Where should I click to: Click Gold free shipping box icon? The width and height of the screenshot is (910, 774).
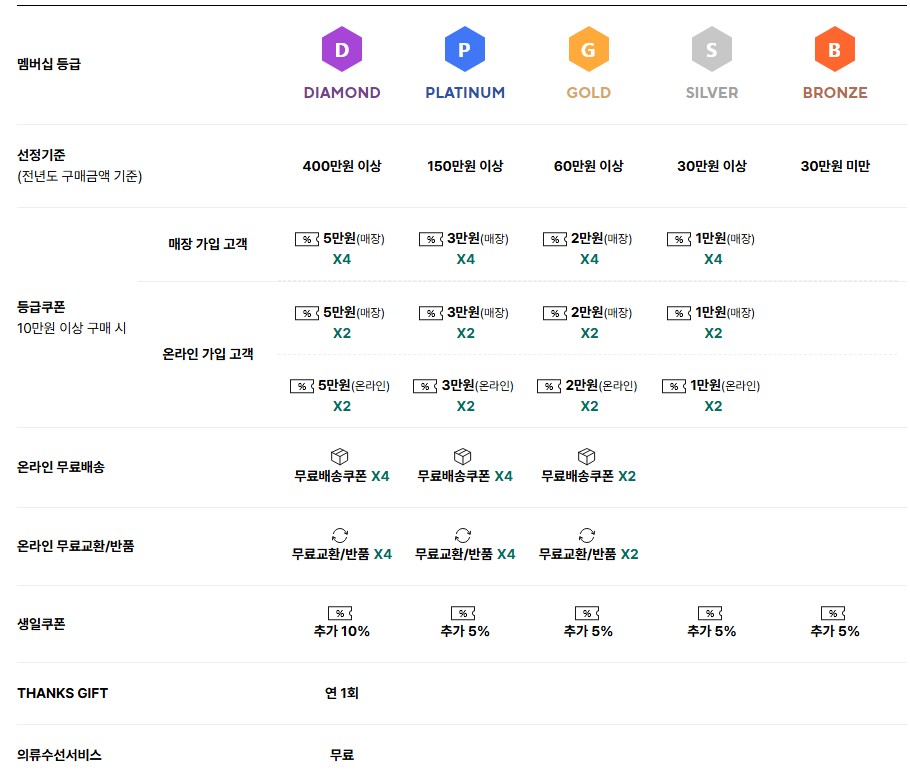[x=587, y=457]
